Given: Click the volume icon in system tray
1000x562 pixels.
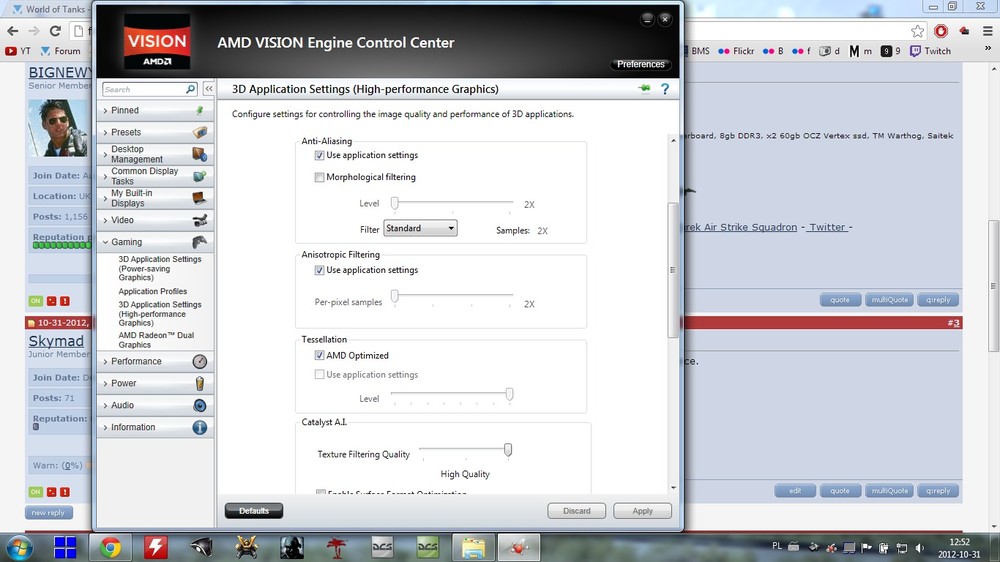Looking at the screenshot, I should (x=919, y=547).
